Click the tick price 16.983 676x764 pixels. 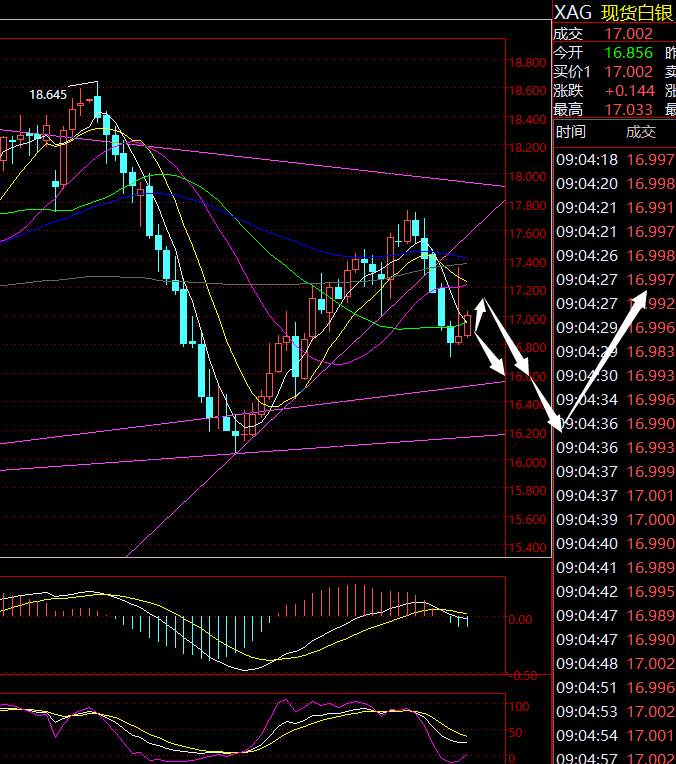(x=651, y=351)
